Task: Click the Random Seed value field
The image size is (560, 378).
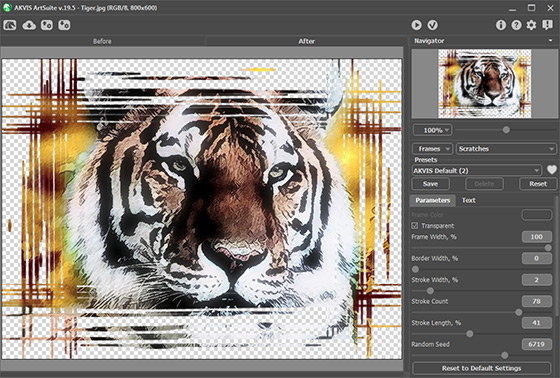Action: point(536,344)
